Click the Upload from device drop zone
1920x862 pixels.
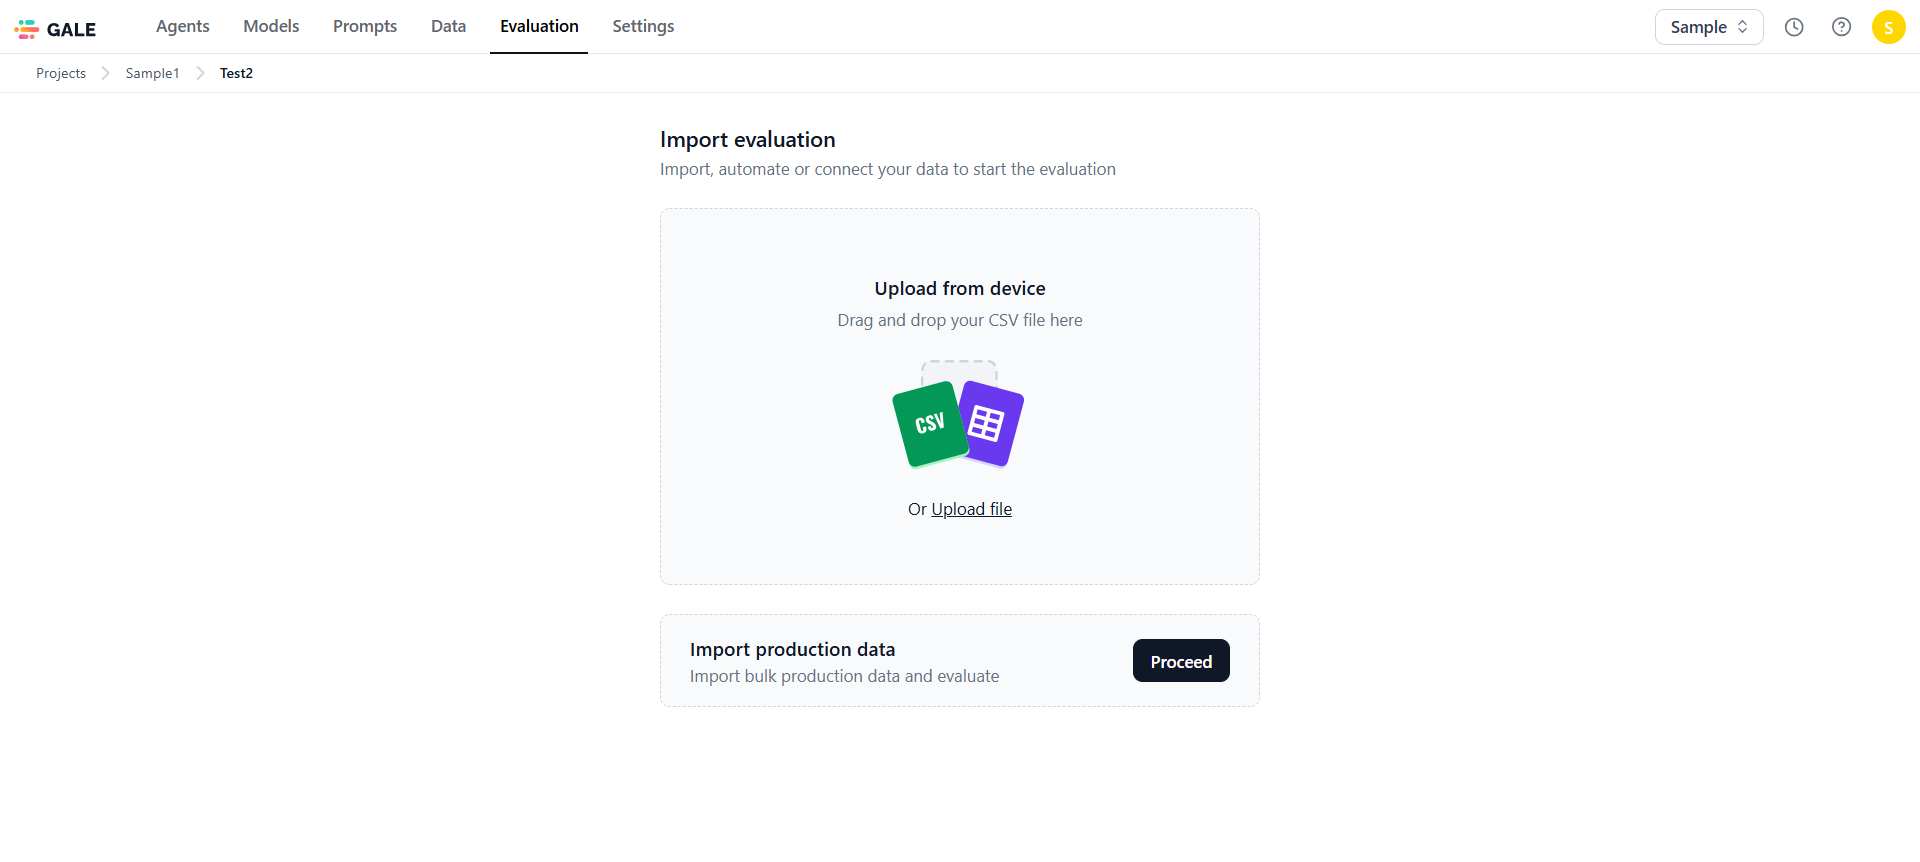pyautogui.click(x=960, y=396)
